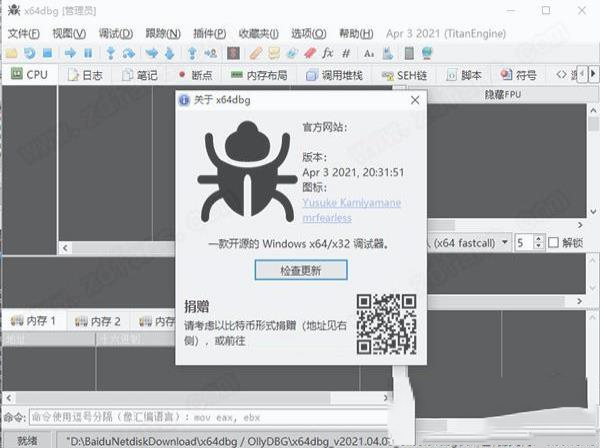Viewport: 600px width, 448px height.
Task: Click the QR code in the About dialog
Action: [x=386, y=324]
